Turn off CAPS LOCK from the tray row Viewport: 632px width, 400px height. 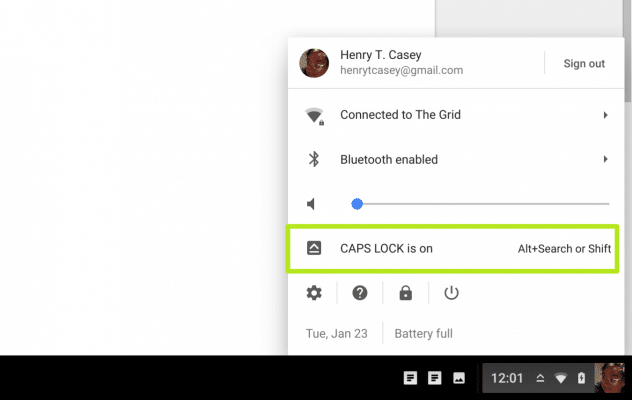[452, 248]
